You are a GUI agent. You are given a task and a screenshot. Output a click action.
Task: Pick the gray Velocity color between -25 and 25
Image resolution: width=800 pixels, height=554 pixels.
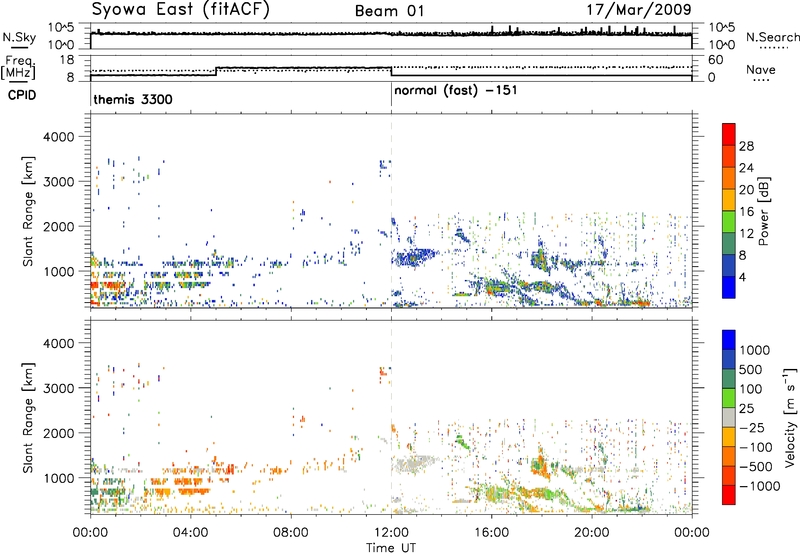coord(729,418)
